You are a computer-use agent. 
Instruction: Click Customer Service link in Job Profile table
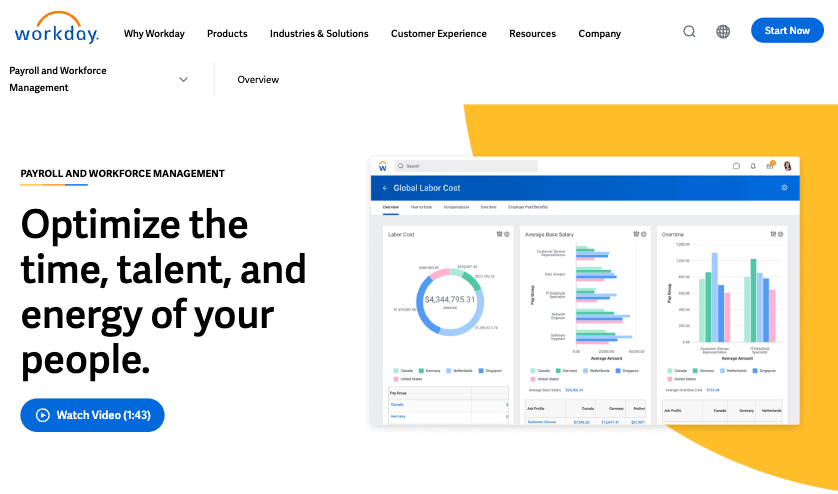point(542,422)
